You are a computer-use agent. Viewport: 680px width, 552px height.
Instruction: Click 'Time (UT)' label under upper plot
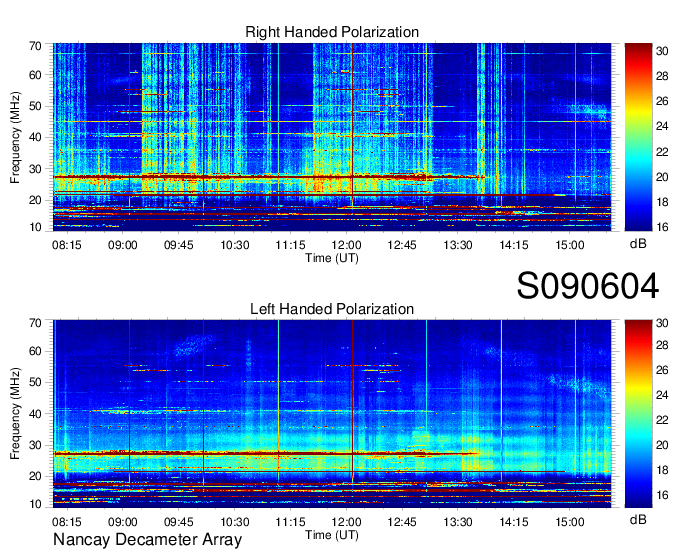pyautogui.click(x=332, y=258)
